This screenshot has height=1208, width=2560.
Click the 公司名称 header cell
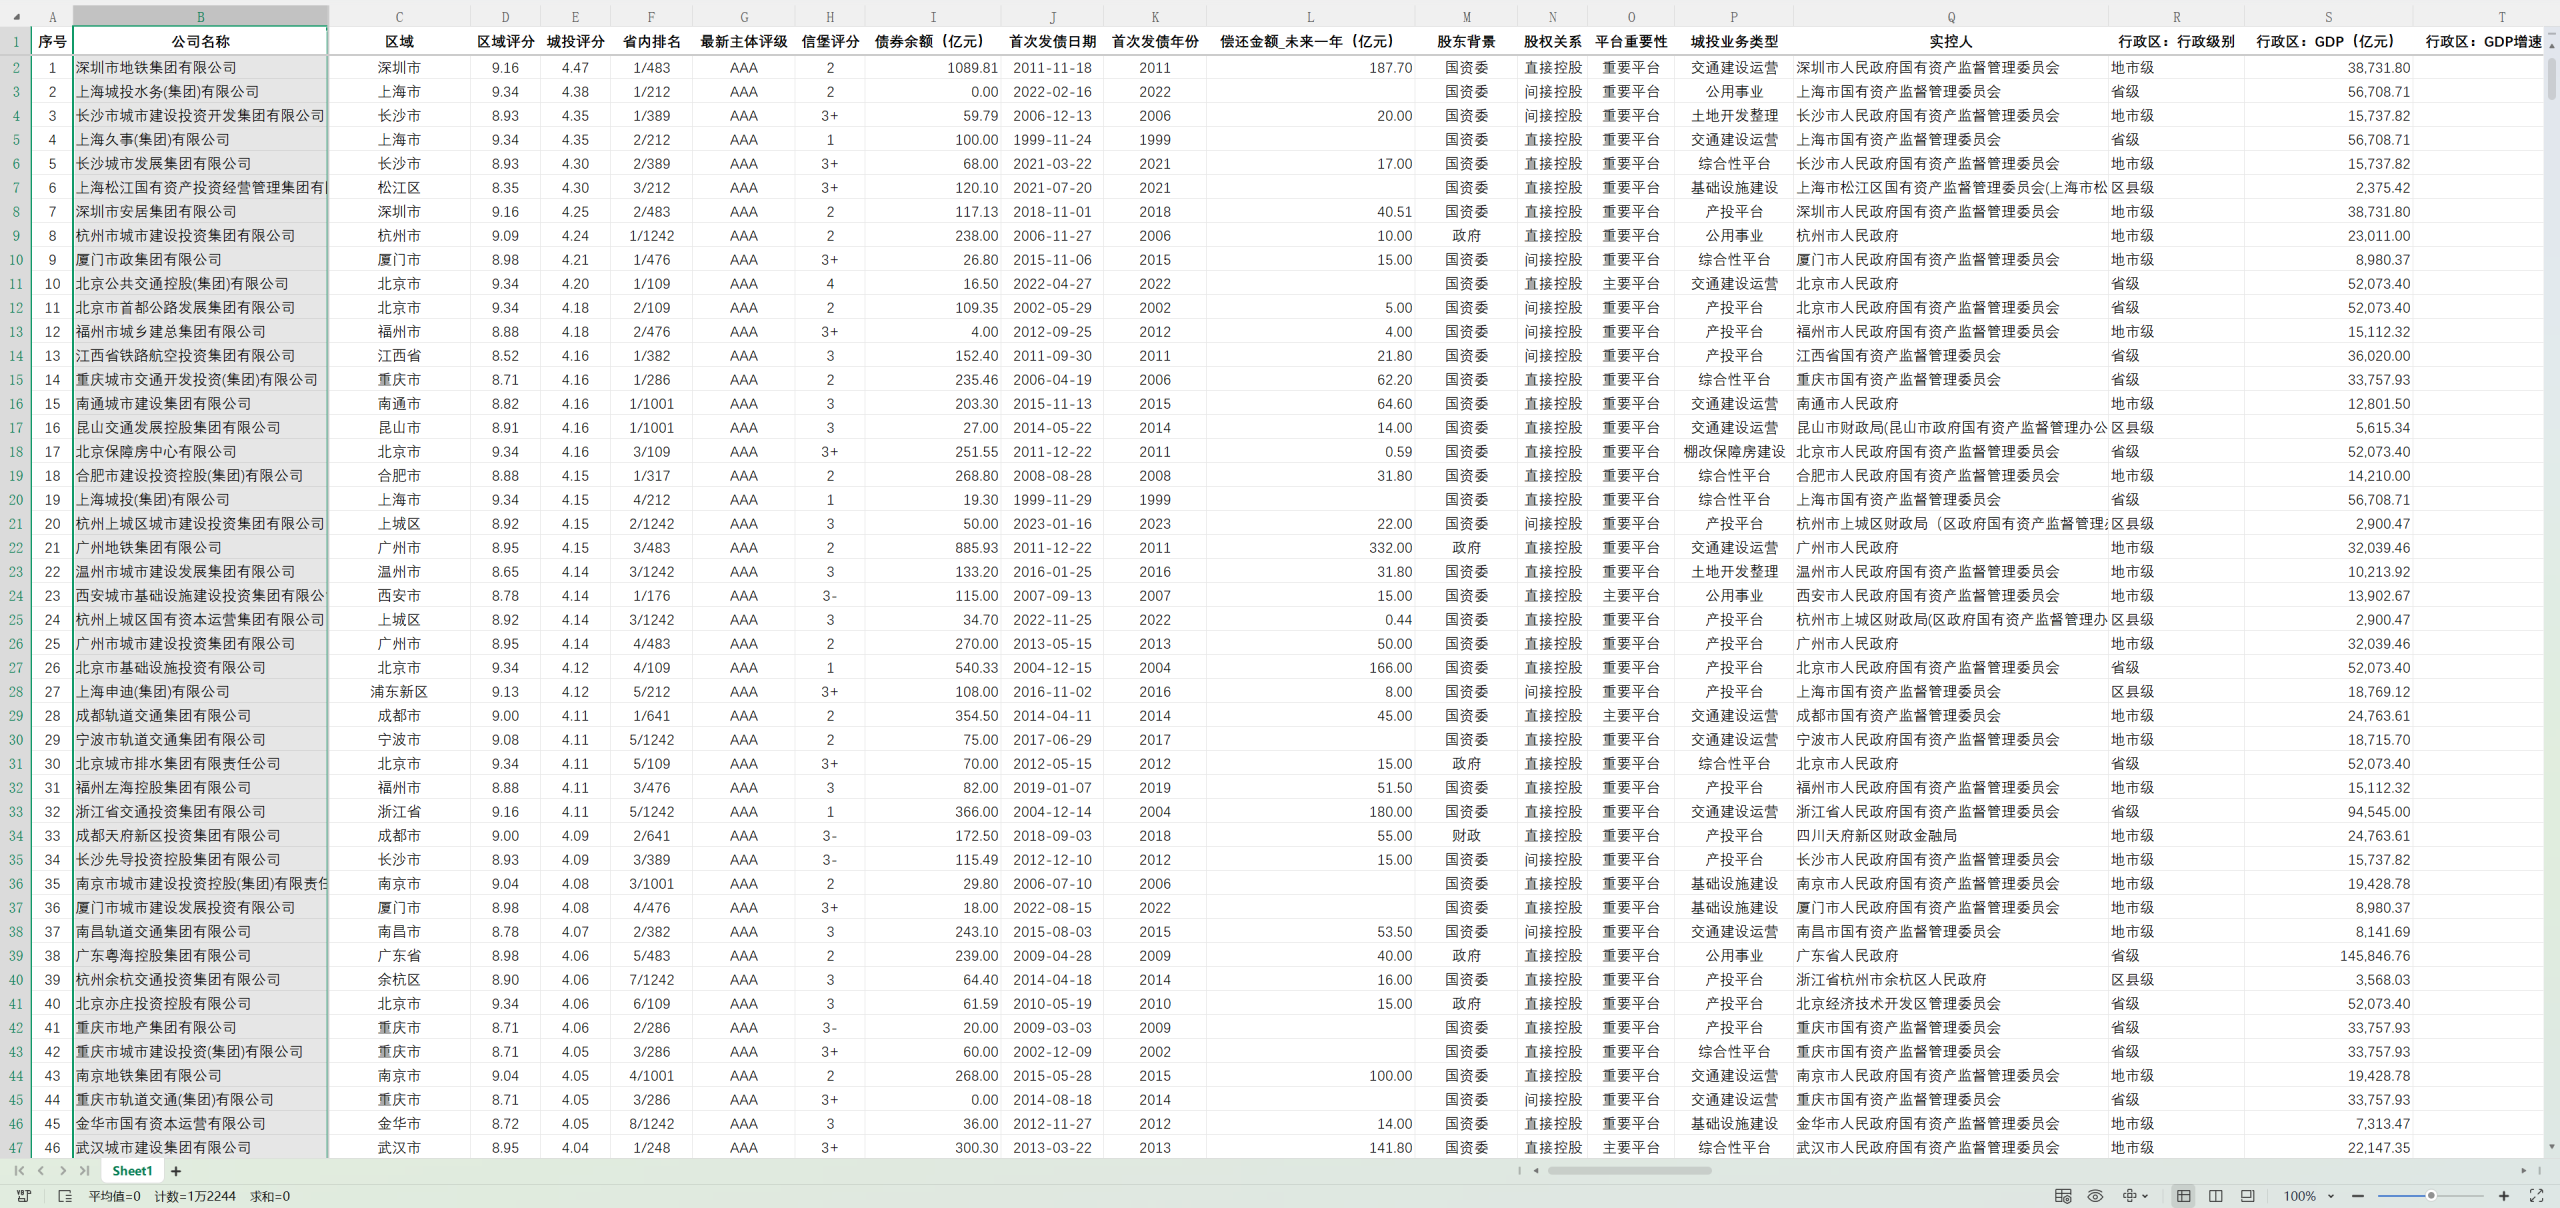pos(200,41)
